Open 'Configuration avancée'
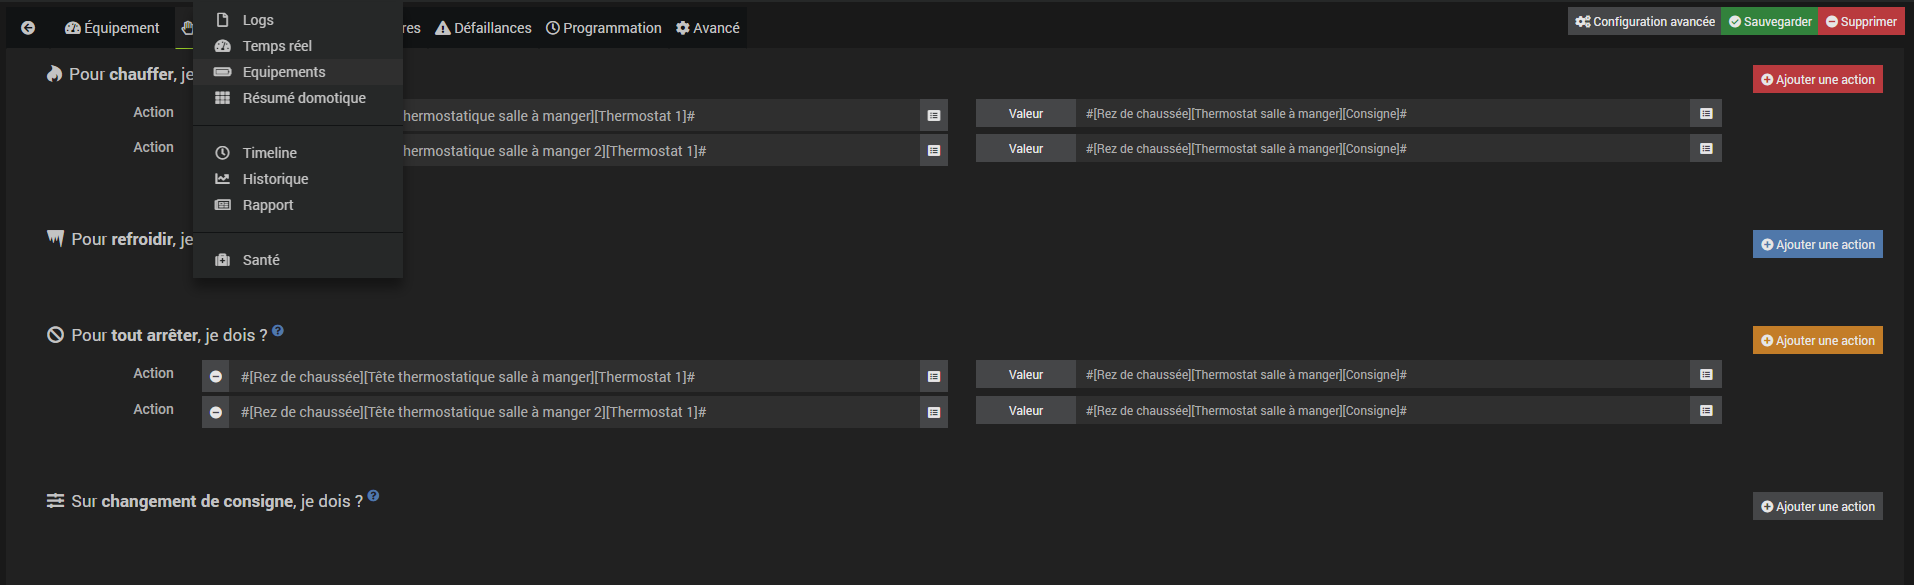Image resolution: width=1914 pixels, height=585 pixels. (1644, 22)
